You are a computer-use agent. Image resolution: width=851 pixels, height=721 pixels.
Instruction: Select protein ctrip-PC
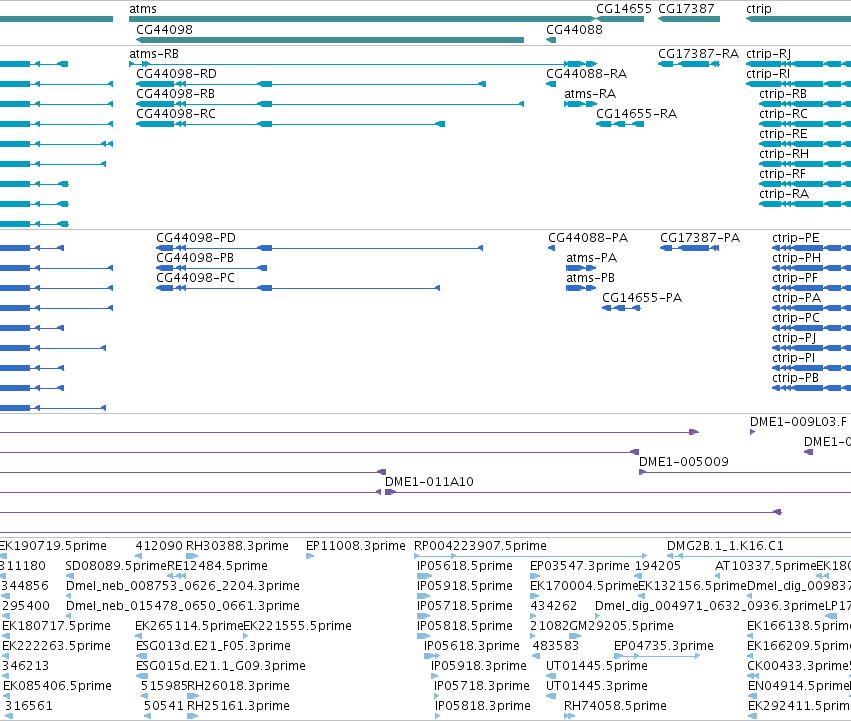[811, 328]
